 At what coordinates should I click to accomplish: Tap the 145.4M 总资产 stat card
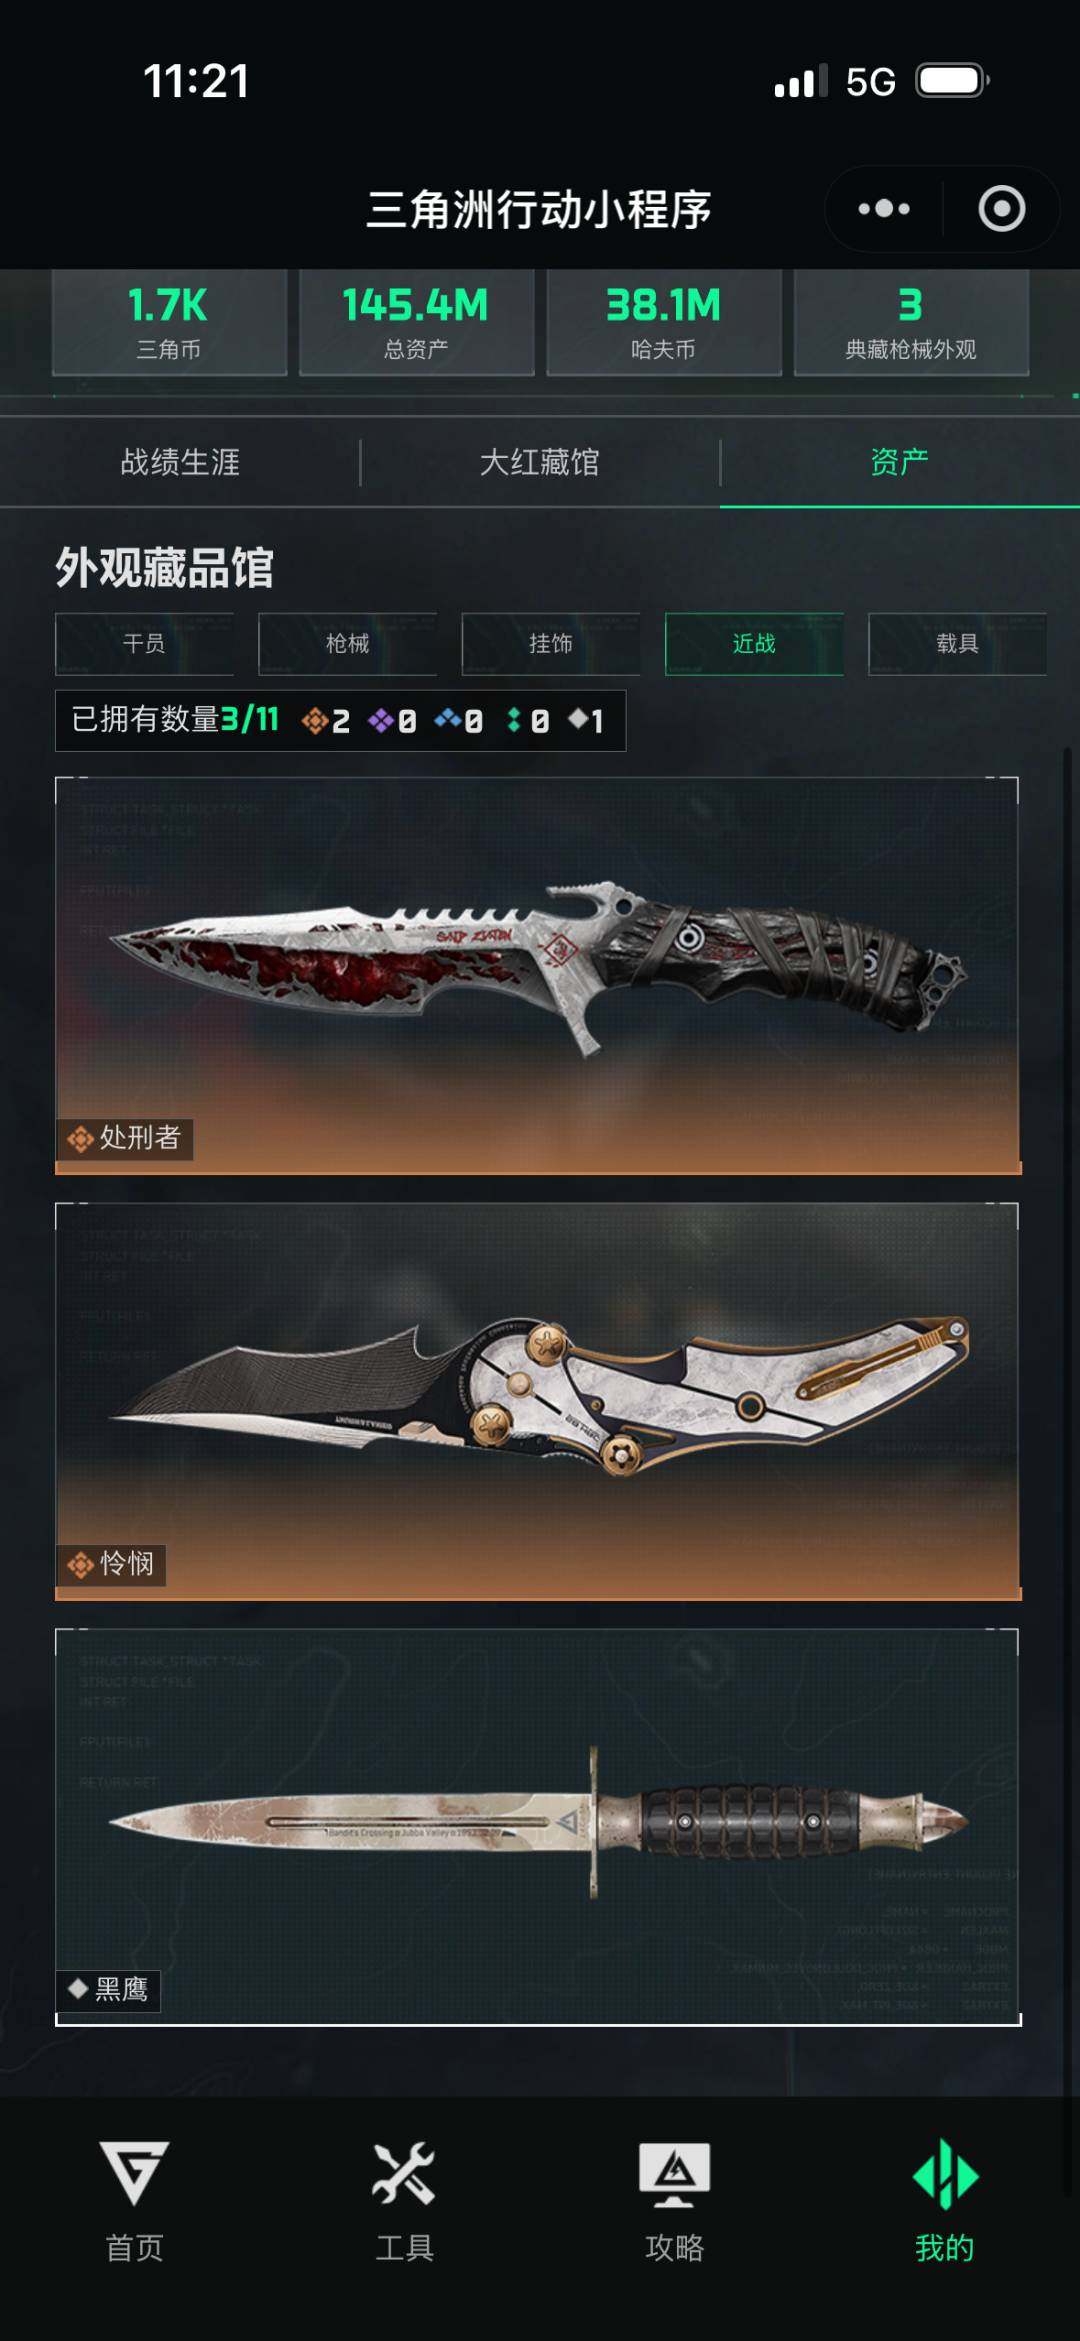(416, 323)
